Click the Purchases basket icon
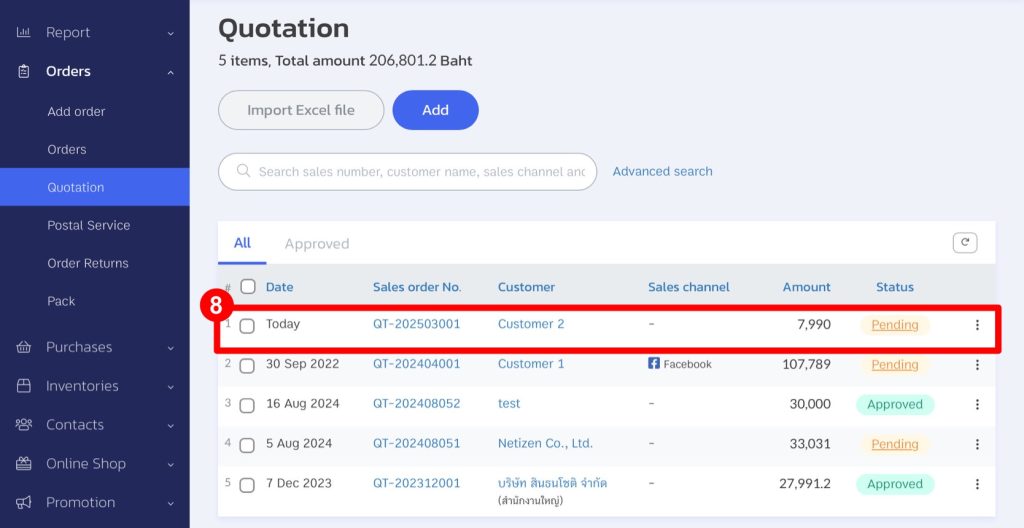1024x528 pixels. tap(24, 347)
